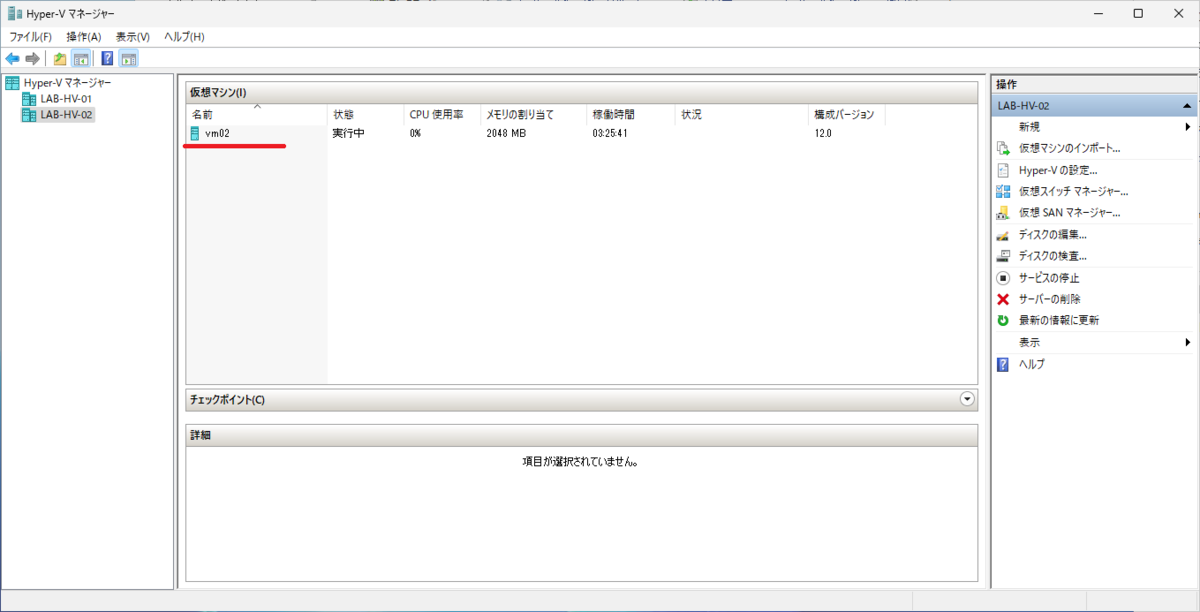Click the 新規 action label

click(1029, 127)
